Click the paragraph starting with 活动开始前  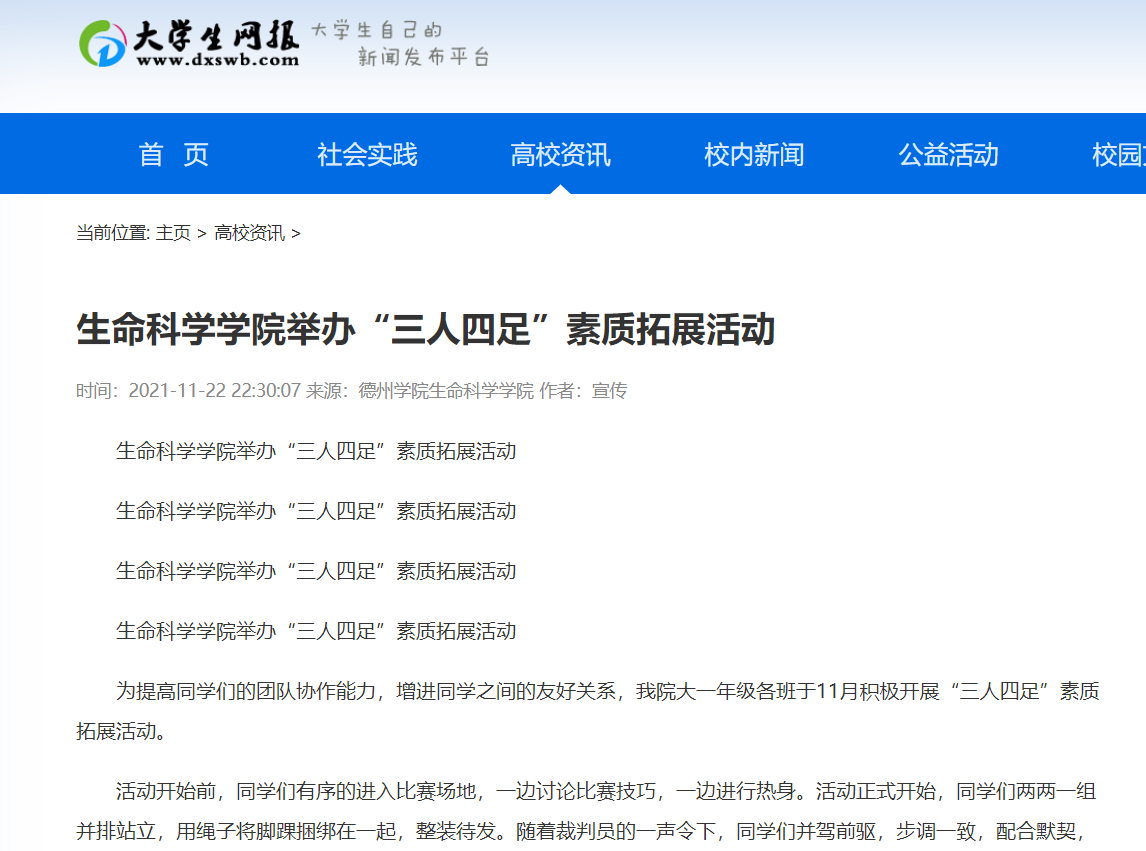coord(588,811)
